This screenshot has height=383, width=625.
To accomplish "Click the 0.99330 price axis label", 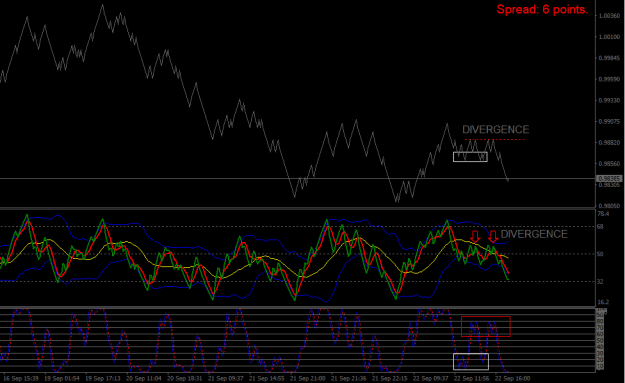I will [x=609, y=100].
